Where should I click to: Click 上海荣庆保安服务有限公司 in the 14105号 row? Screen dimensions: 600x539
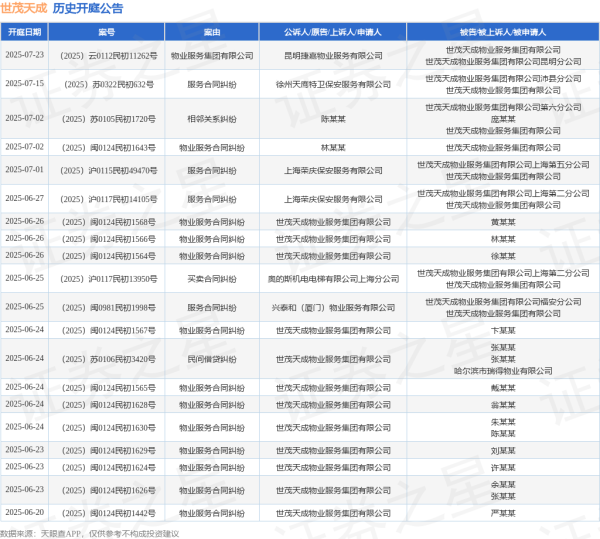pyautogui.click(x=333, y=199)
